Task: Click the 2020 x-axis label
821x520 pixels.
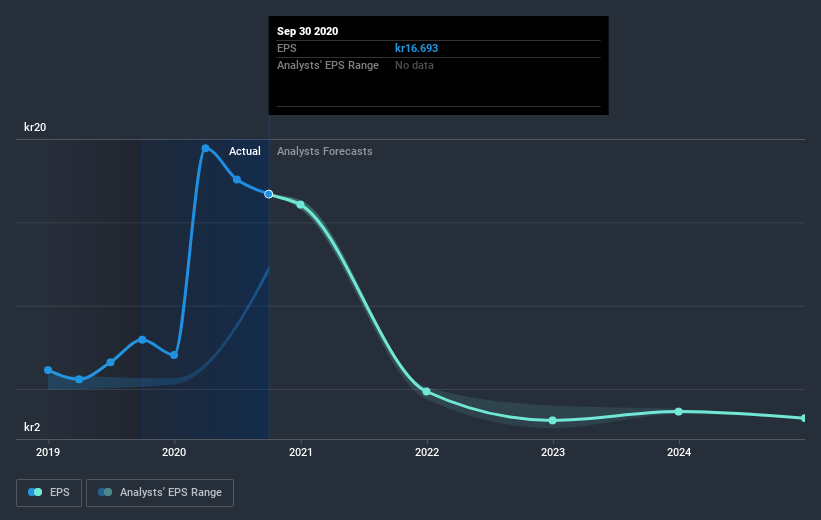Action: 174,452
